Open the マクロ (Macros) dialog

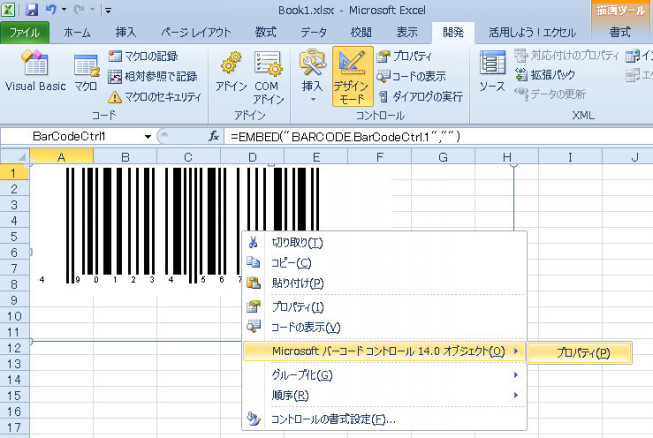pos(86,72)
